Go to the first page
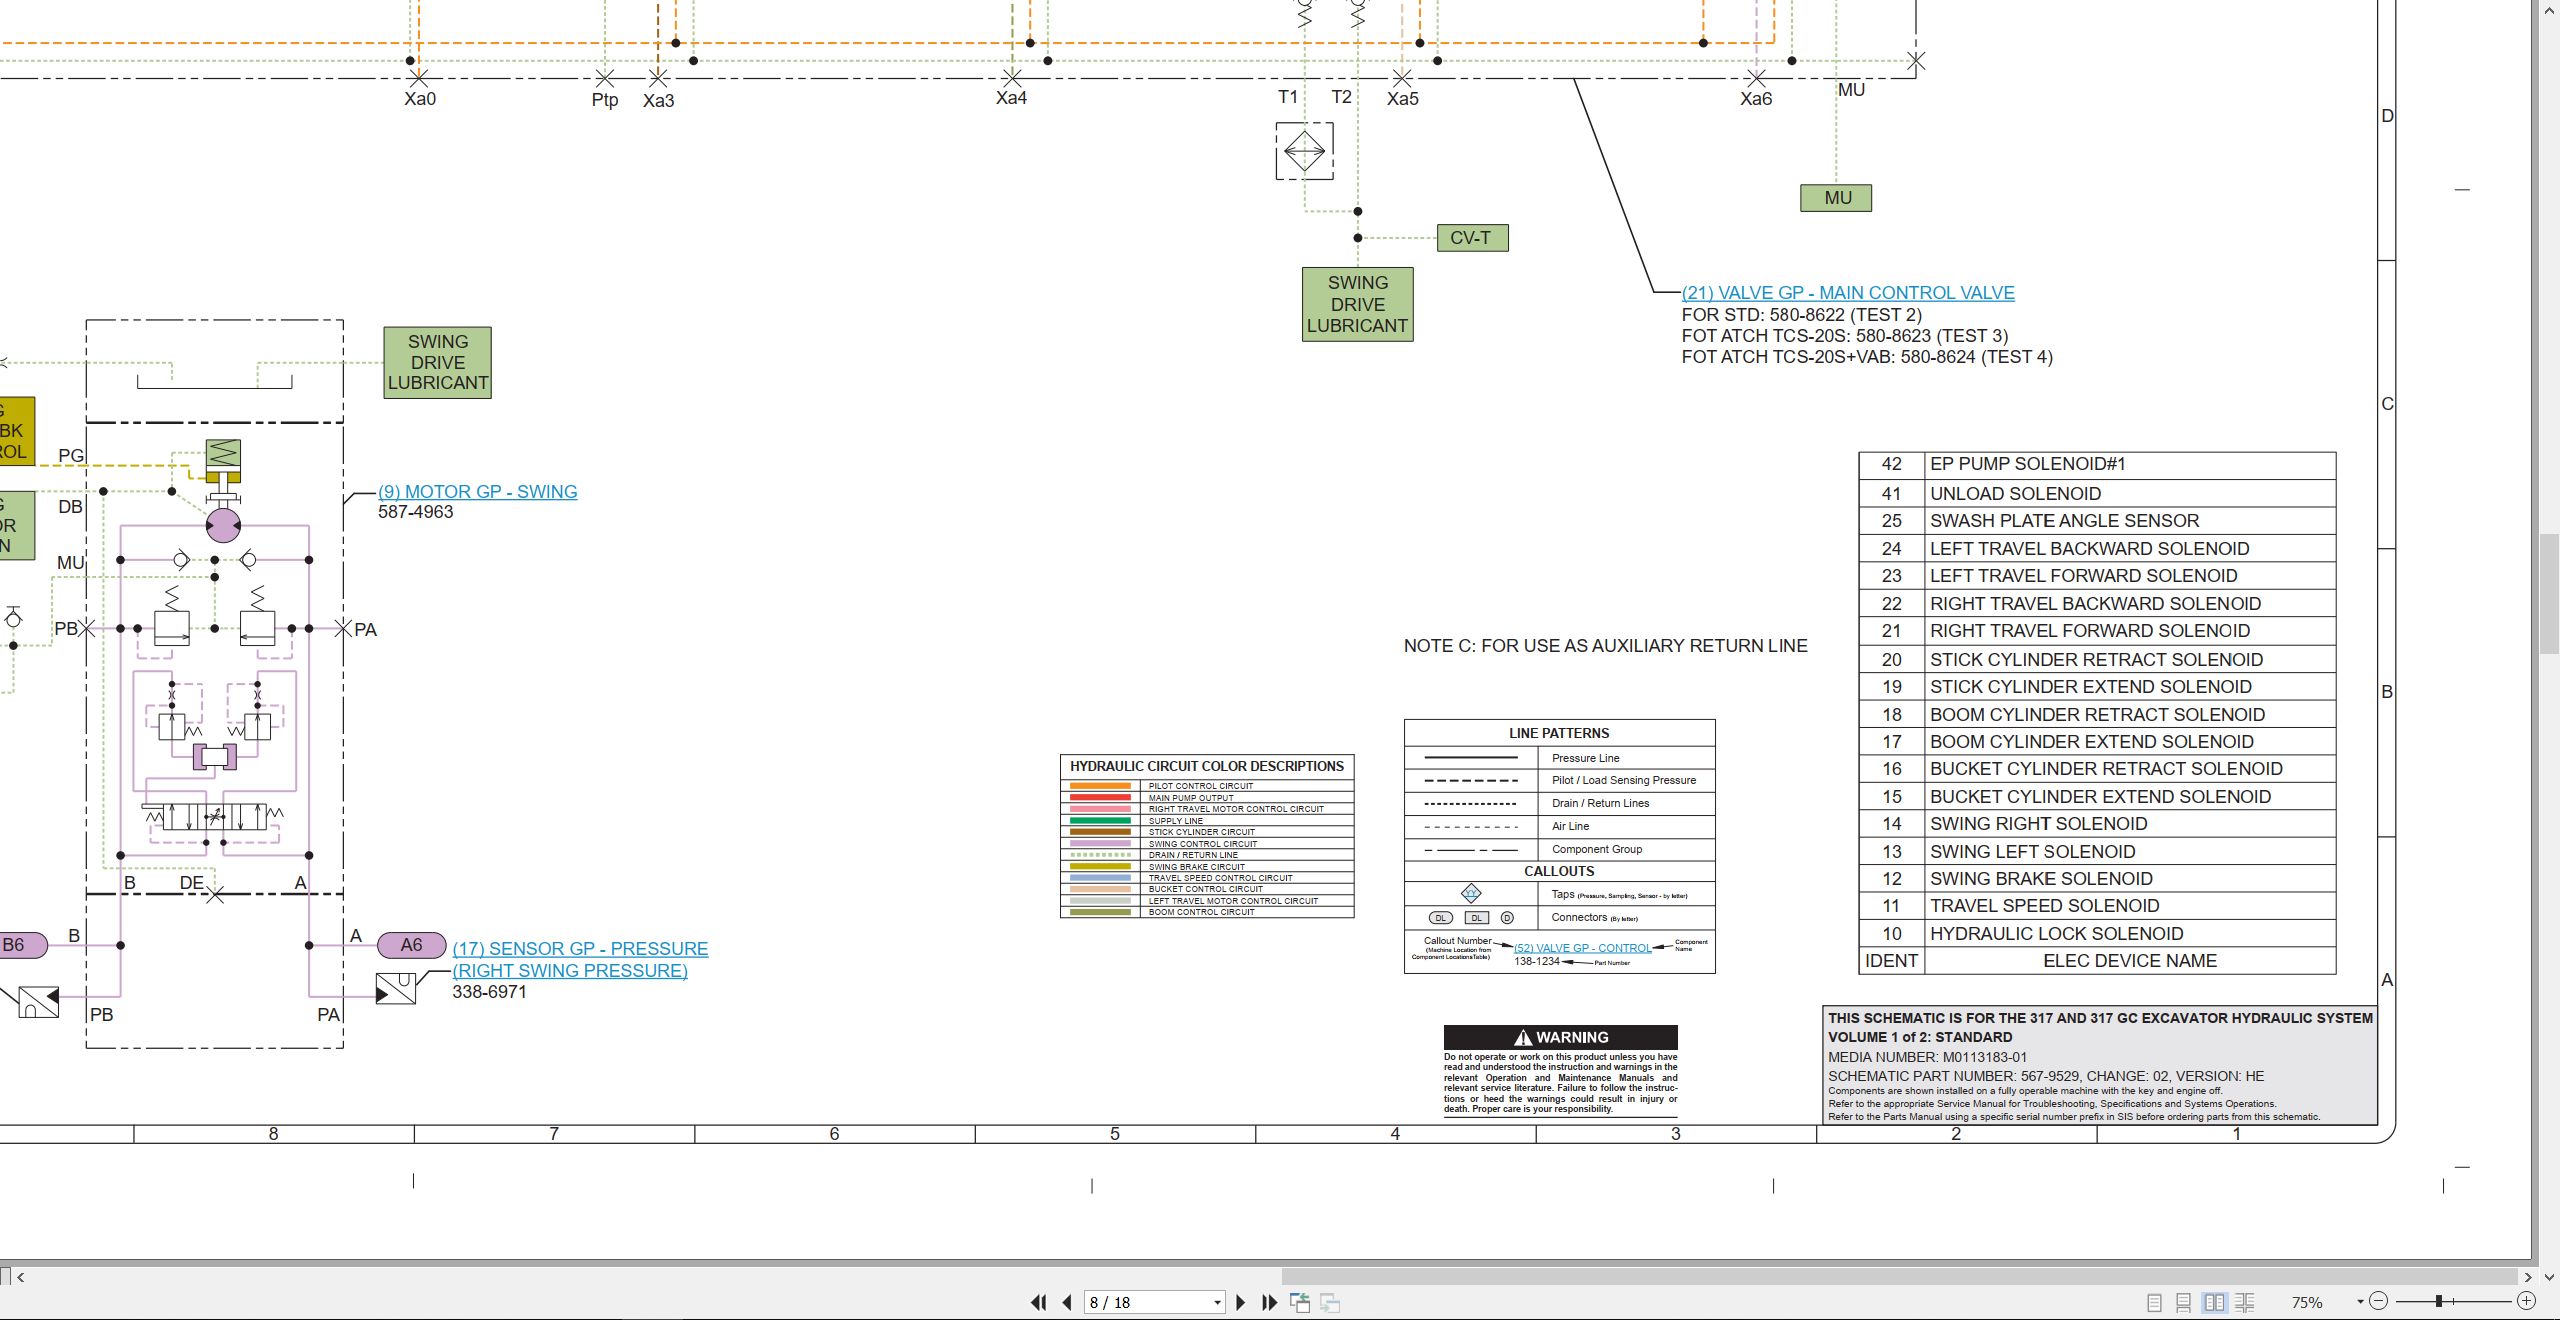 pos(1039,1302)
